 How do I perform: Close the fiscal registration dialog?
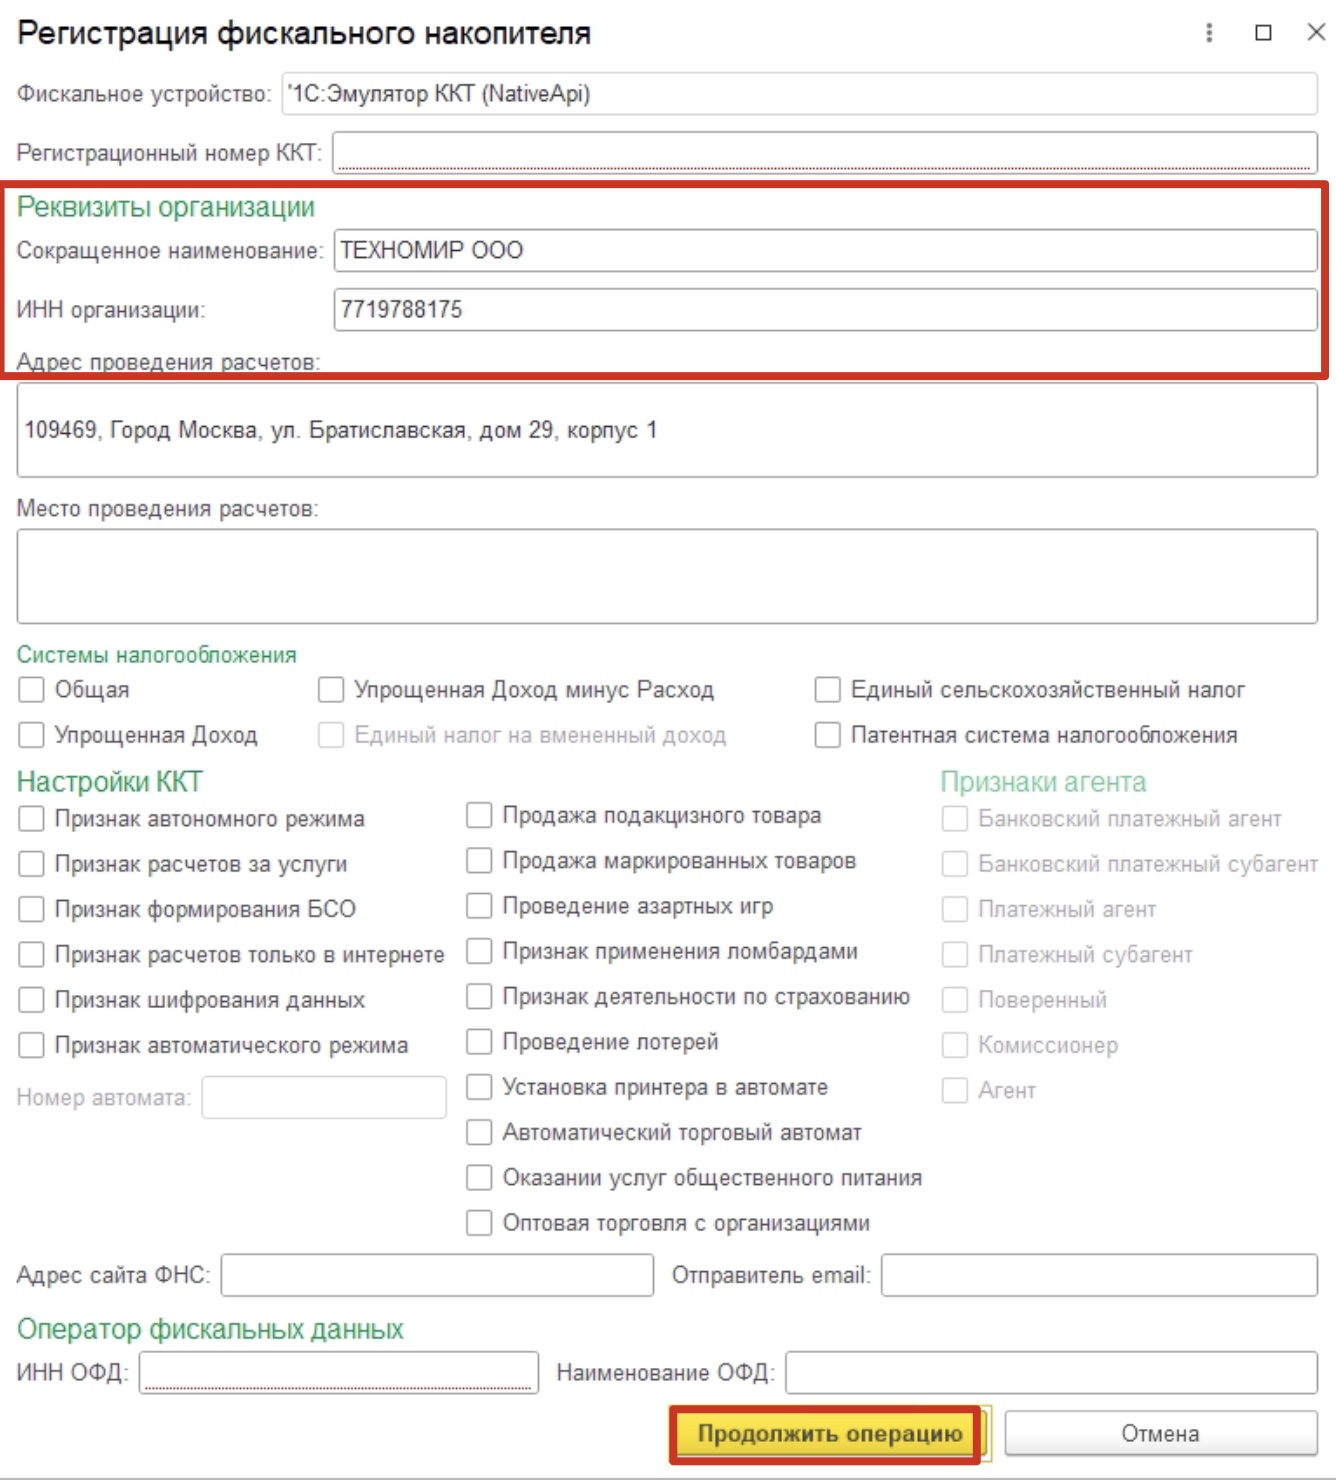(x=1316, y=33)
